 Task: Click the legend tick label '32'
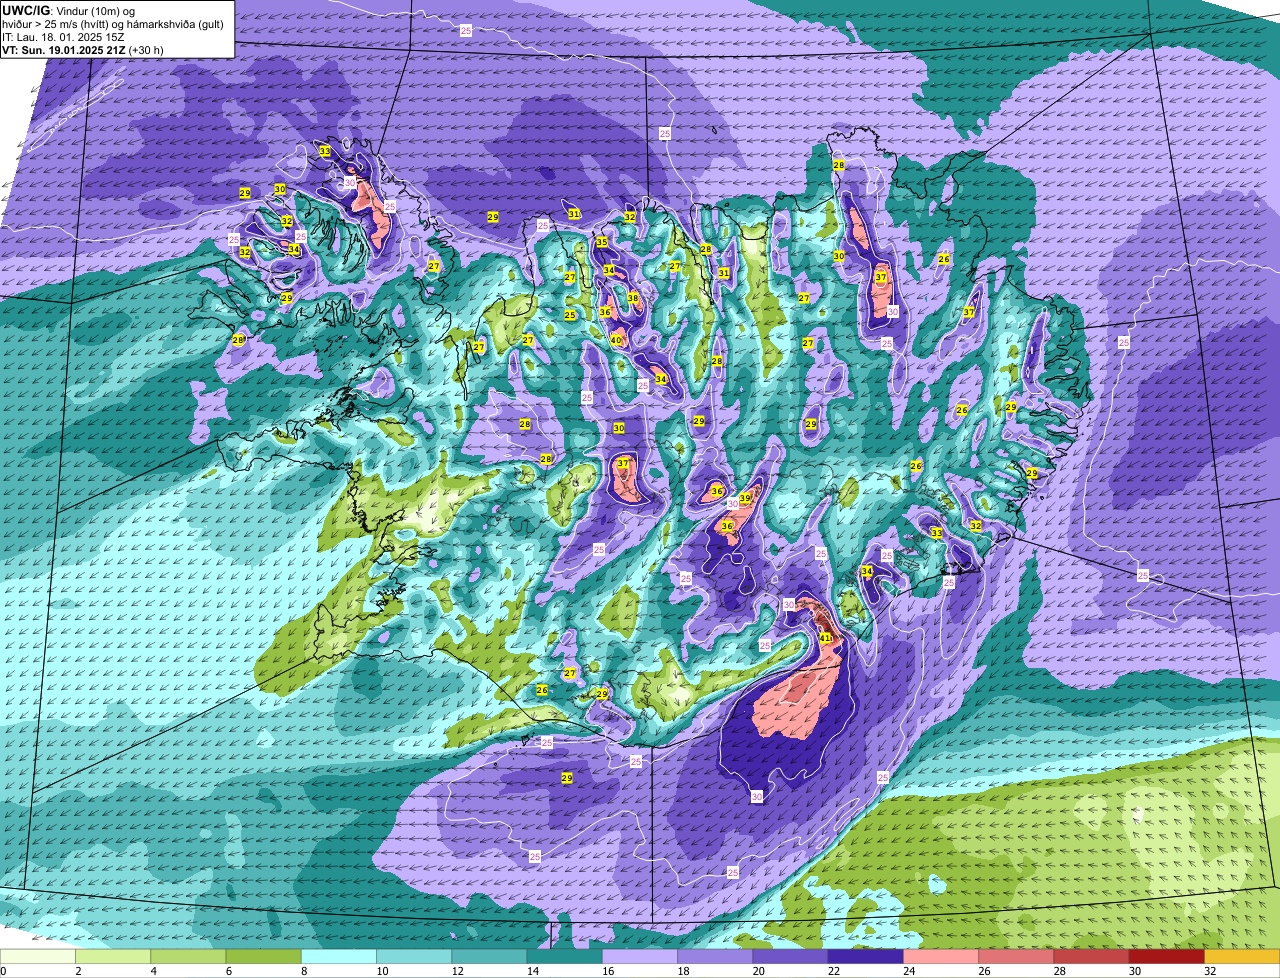tap(1210, 970)
